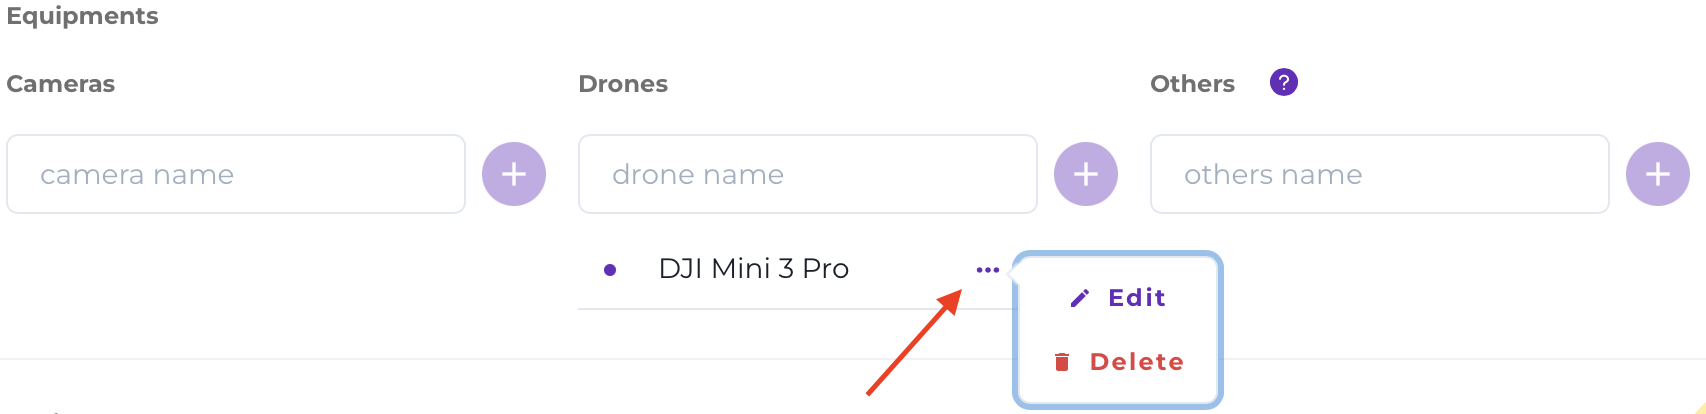
Task: Click the Cameras column label
Action: pos(61,84)
